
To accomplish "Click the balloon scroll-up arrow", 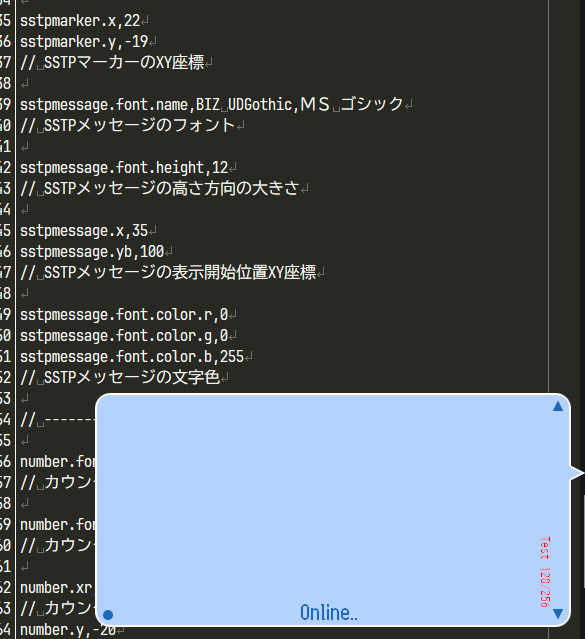I will 558,406.
